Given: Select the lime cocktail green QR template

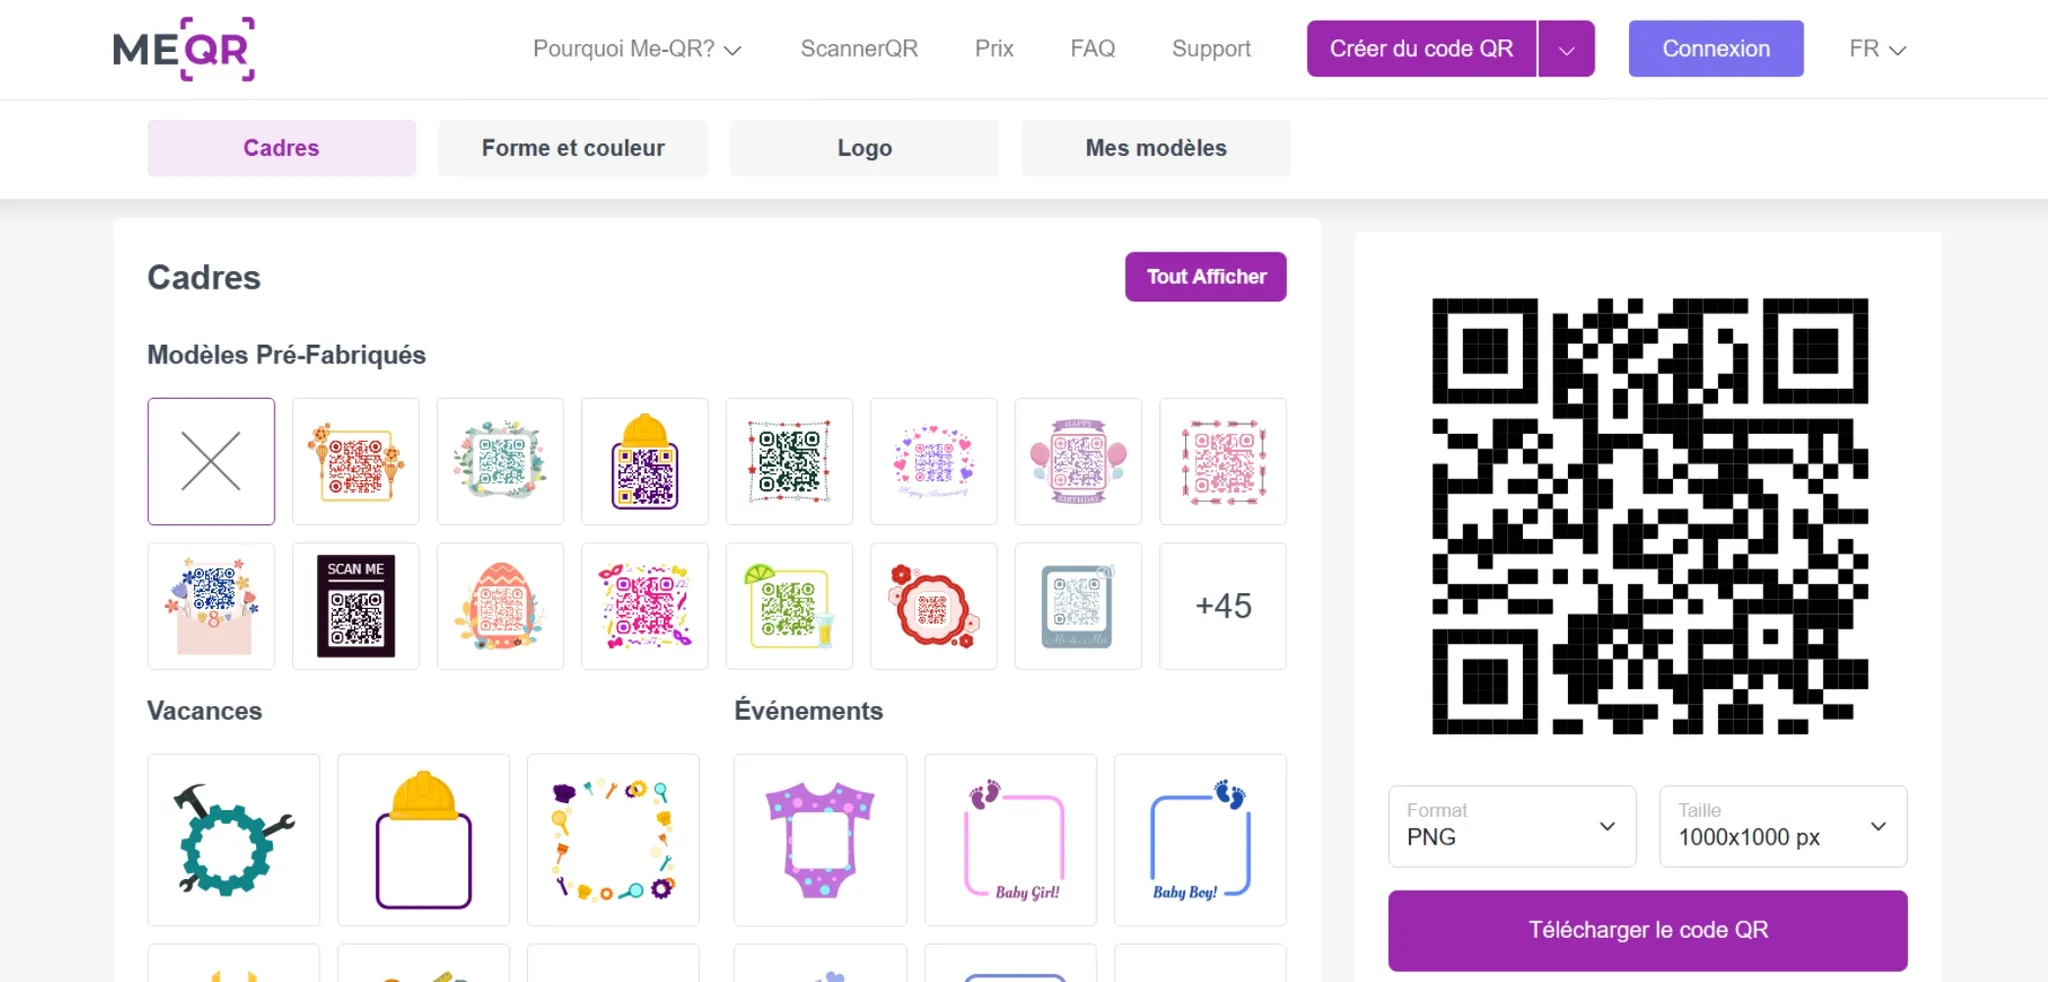Looking at the screenshot, I should [x=789, y=606].
